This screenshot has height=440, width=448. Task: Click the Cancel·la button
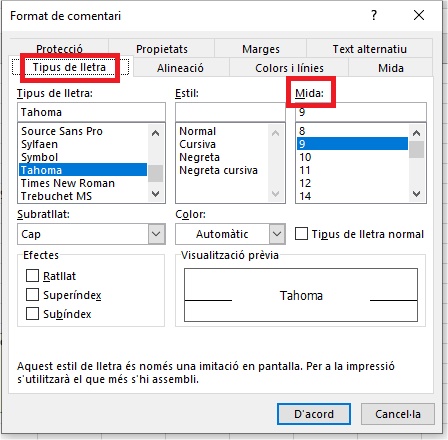pyautogui.click(x=398, y=414)
